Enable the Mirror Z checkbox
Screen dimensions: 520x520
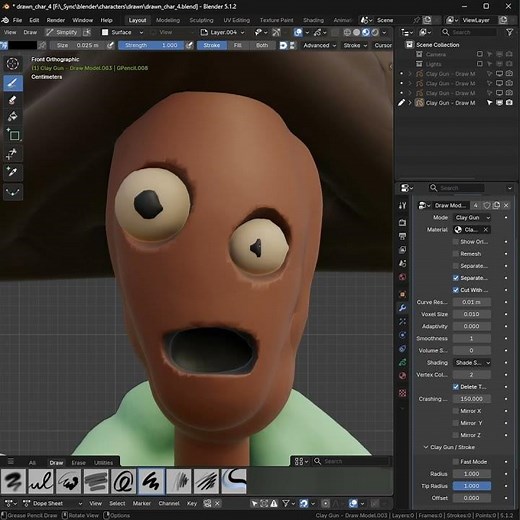(x=456, y=435)
